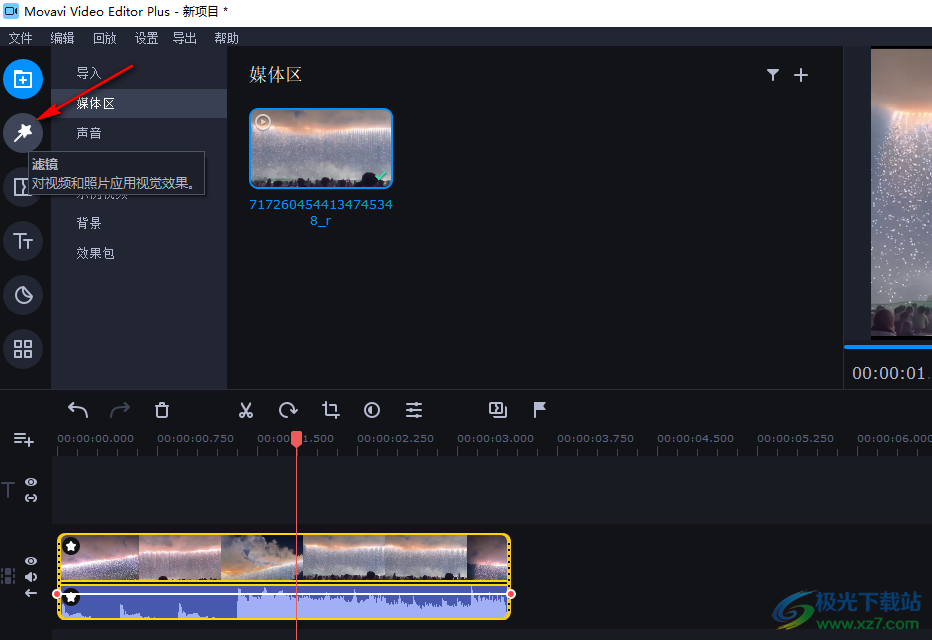
Task: Click the star on video clip
Action: click(71, 546)
